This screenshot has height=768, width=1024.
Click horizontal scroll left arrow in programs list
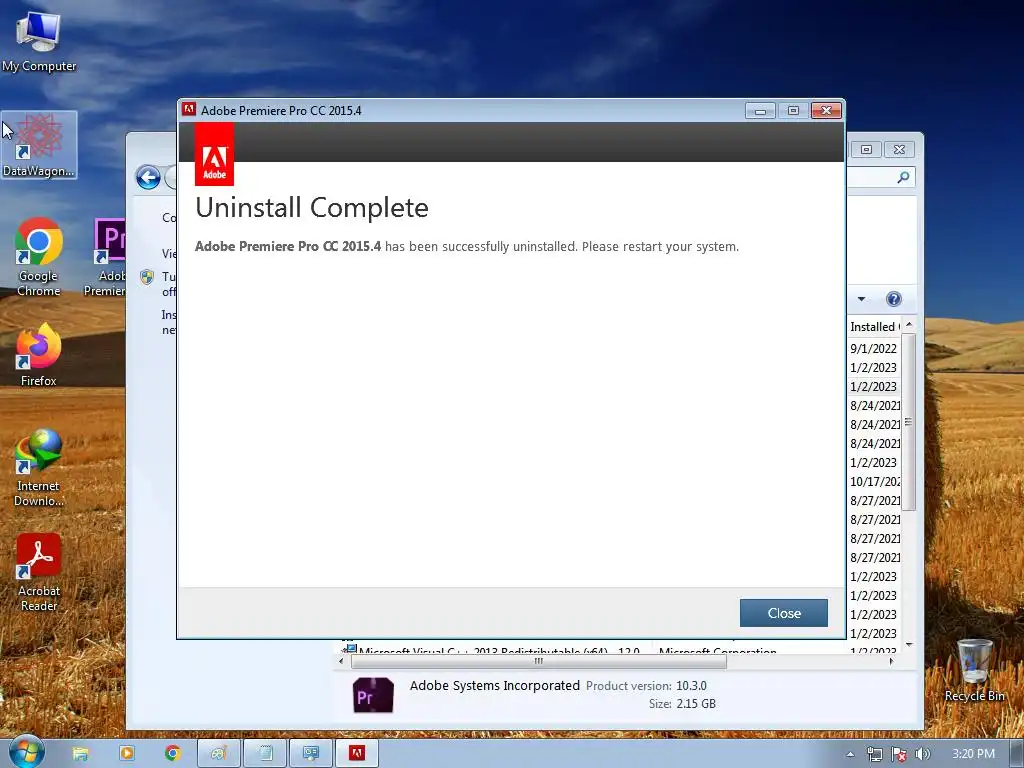coord(340,661)
